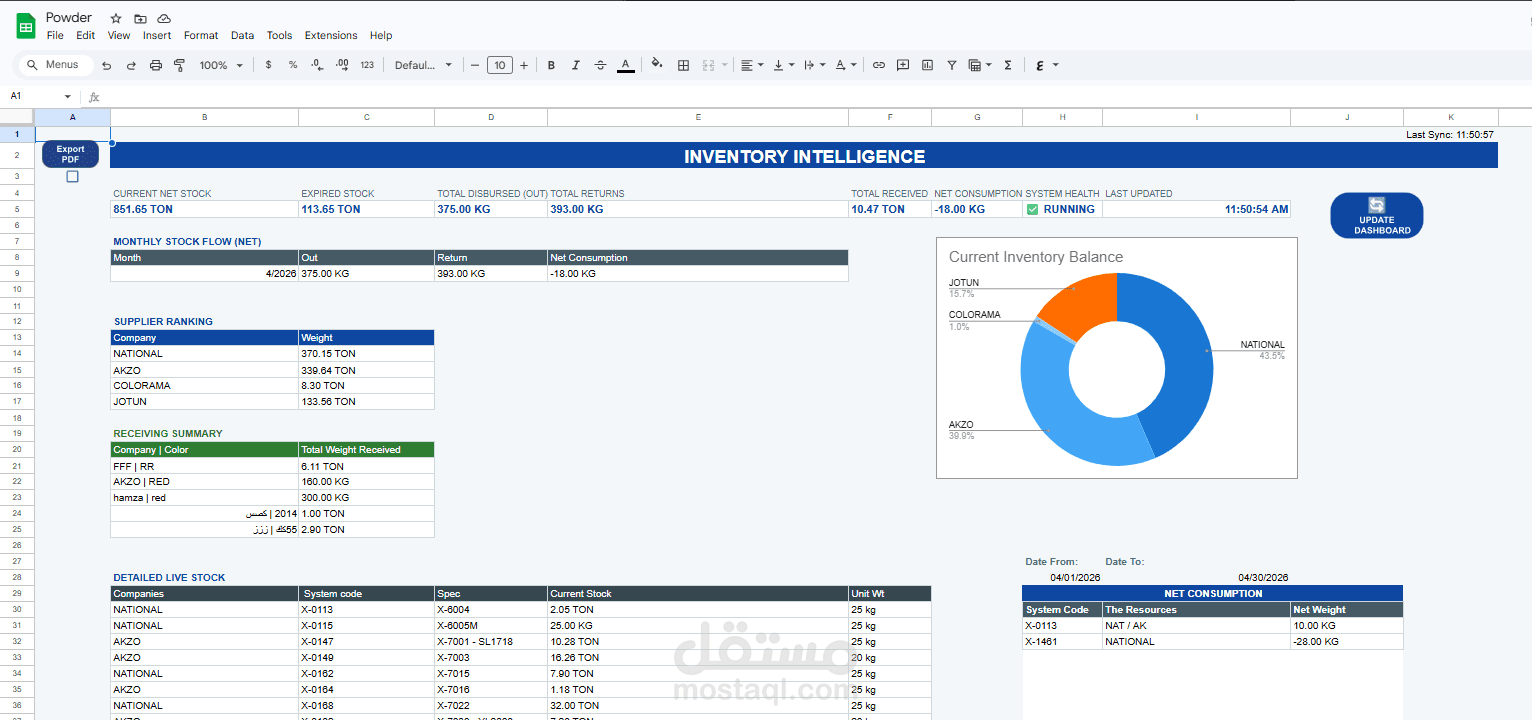Toggle bold formatting

pyautogui.click(x=551, y=65)
